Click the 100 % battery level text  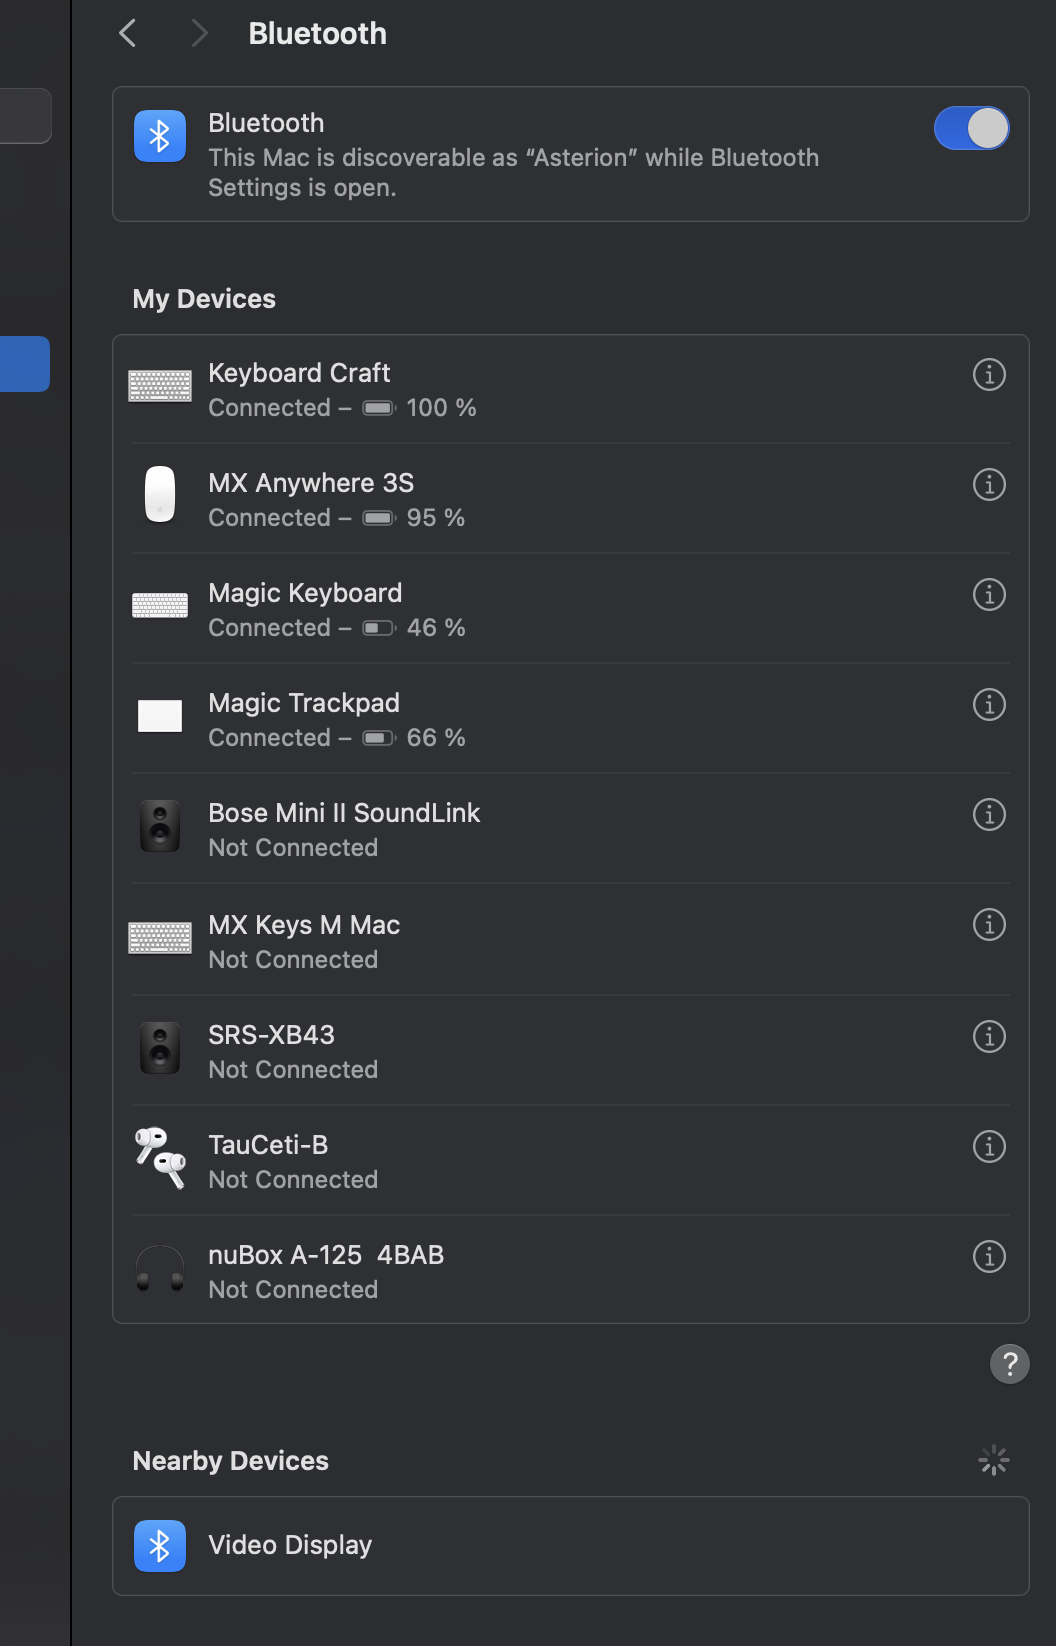click(441, 408)
